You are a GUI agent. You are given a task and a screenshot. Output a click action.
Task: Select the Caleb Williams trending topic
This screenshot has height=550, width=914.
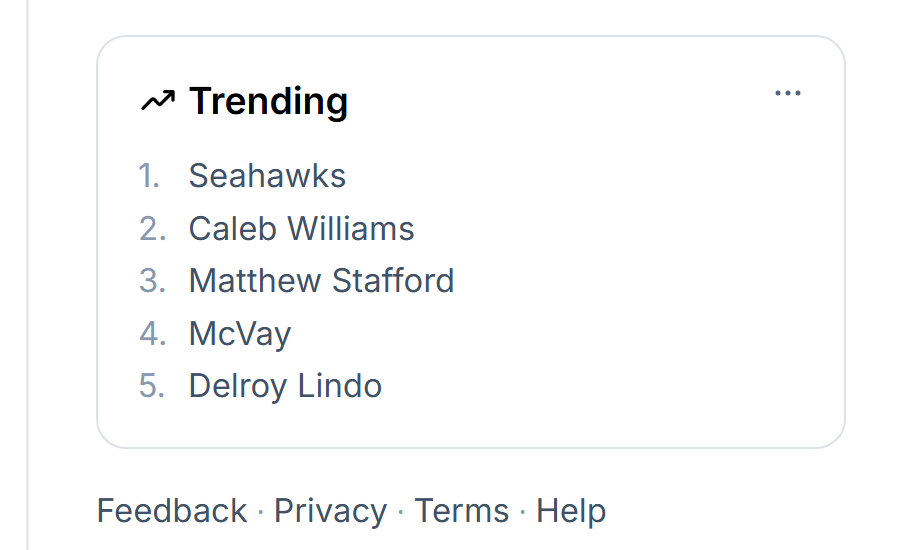point(301,229)
